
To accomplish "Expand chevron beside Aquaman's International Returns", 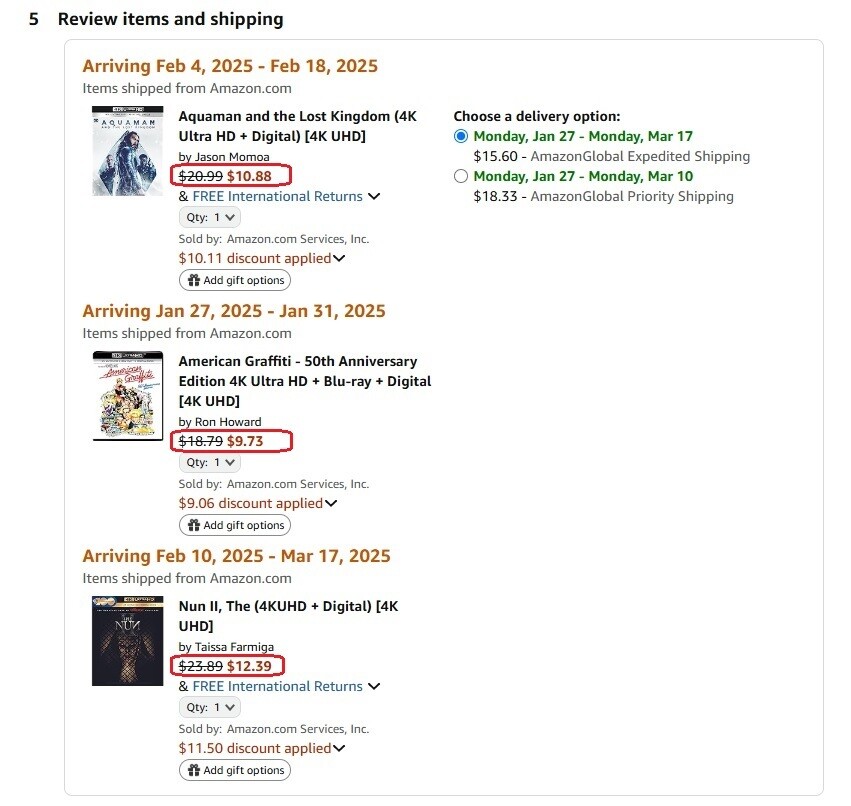I will [x=374, y=196].
